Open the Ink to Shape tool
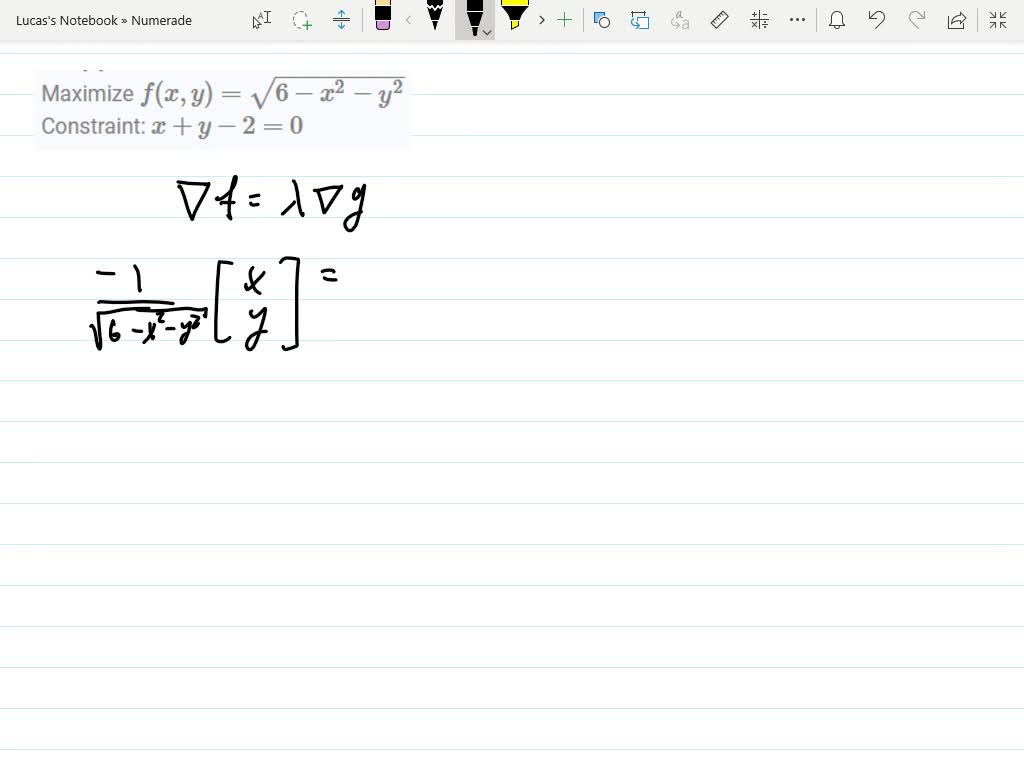The width and height of the screenshot is (1024, 768). (x=601, y=20)
